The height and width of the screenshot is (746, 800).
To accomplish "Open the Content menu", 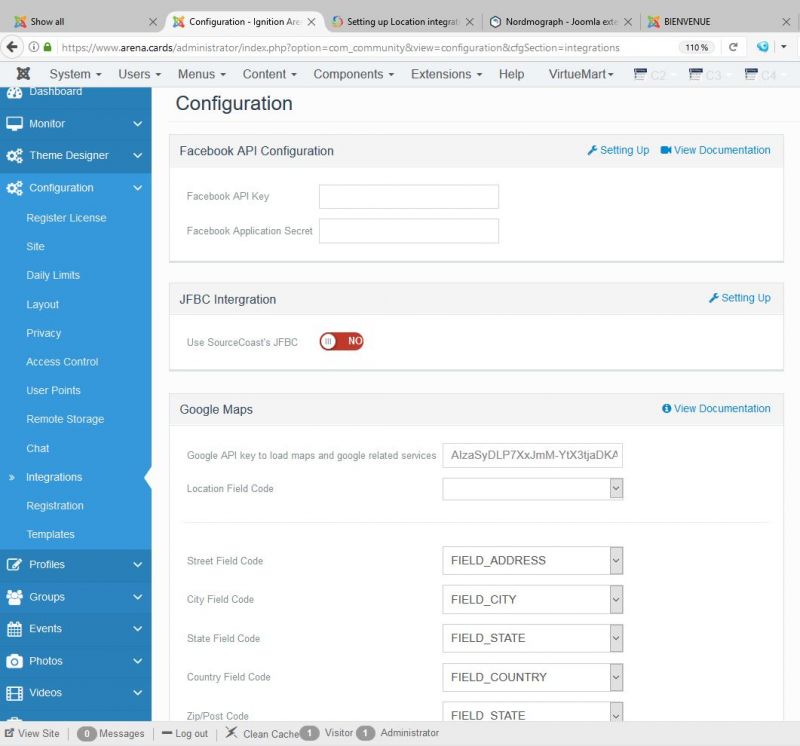I will (x=269, y=74).
